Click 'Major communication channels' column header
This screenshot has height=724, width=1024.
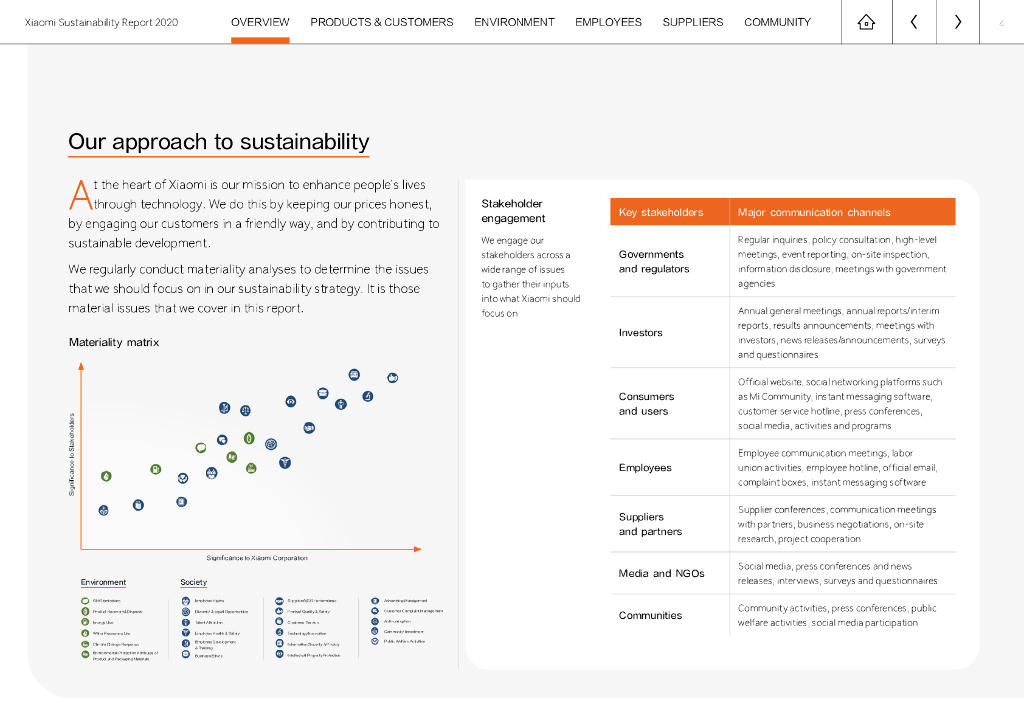[814, 212]
